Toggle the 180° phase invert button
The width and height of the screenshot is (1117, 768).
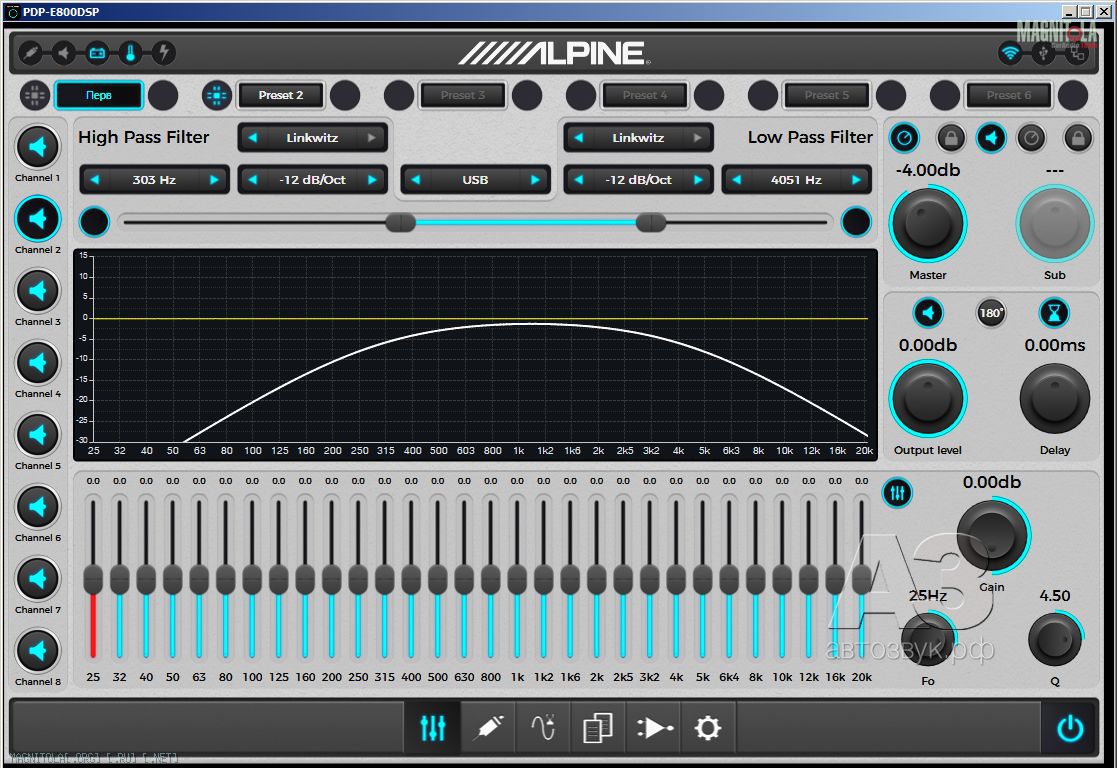tap(991, 313)
